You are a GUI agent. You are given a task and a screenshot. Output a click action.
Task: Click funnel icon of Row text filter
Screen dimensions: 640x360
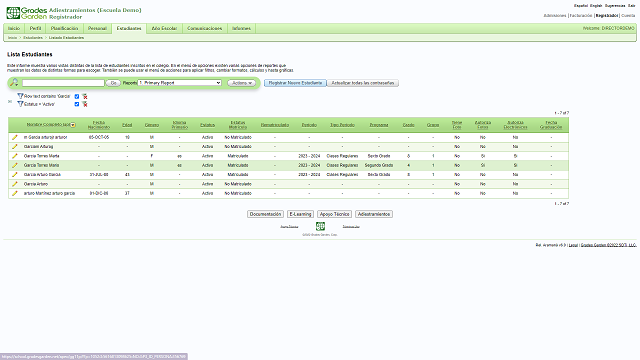click(x=20, y=96)
